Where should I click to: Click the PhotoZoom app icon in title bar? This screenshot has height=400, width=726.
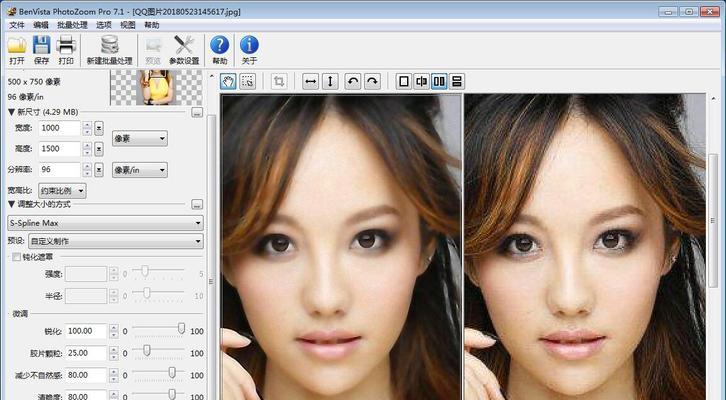12,10
